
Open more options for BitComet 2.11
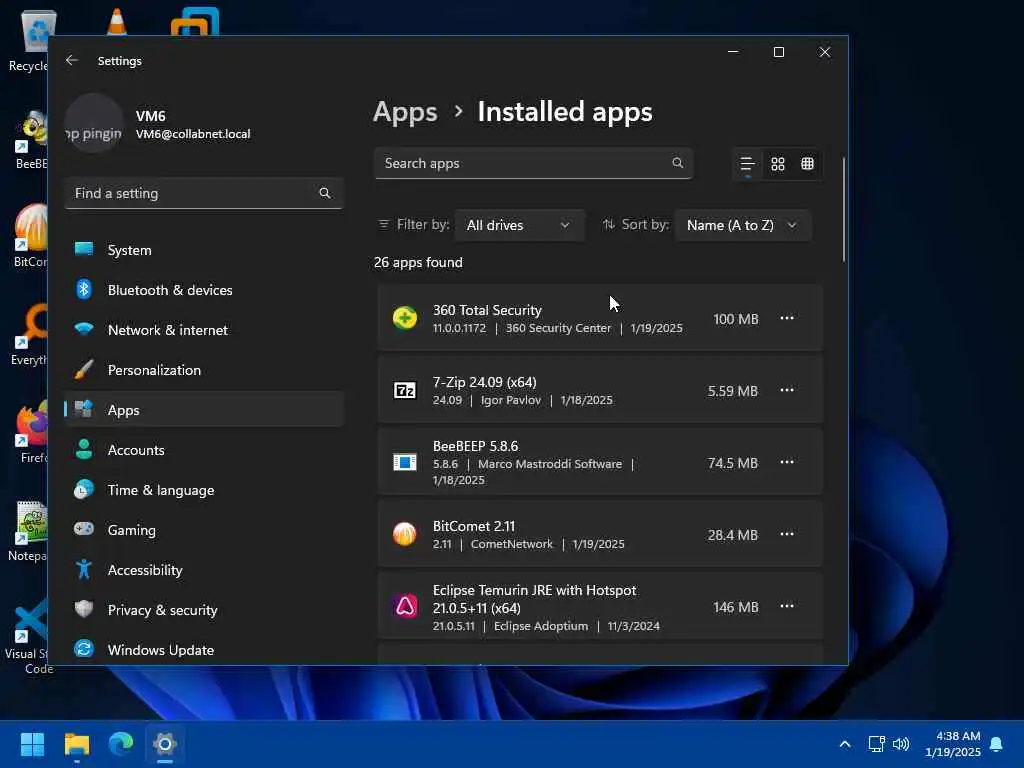pos(787,534)
